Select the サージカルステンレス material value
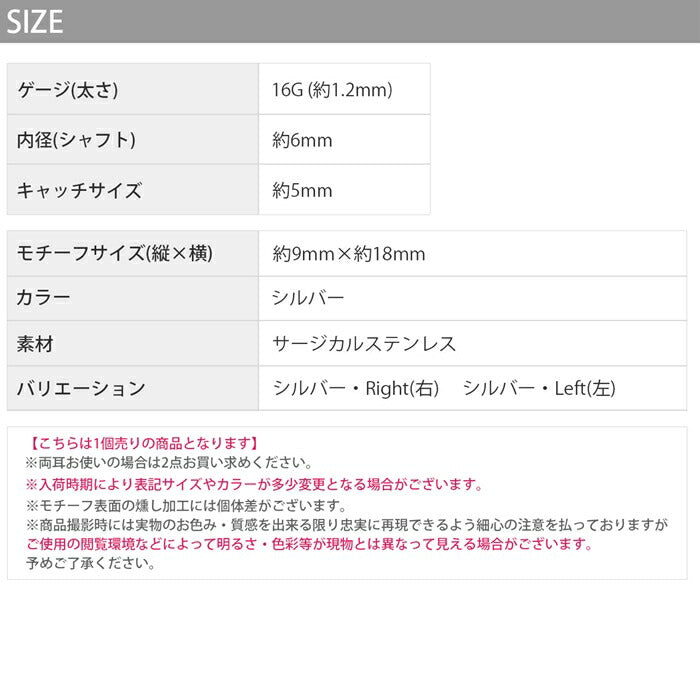The width and height of the screenshot is (700, 700). (x=364, y=344)
